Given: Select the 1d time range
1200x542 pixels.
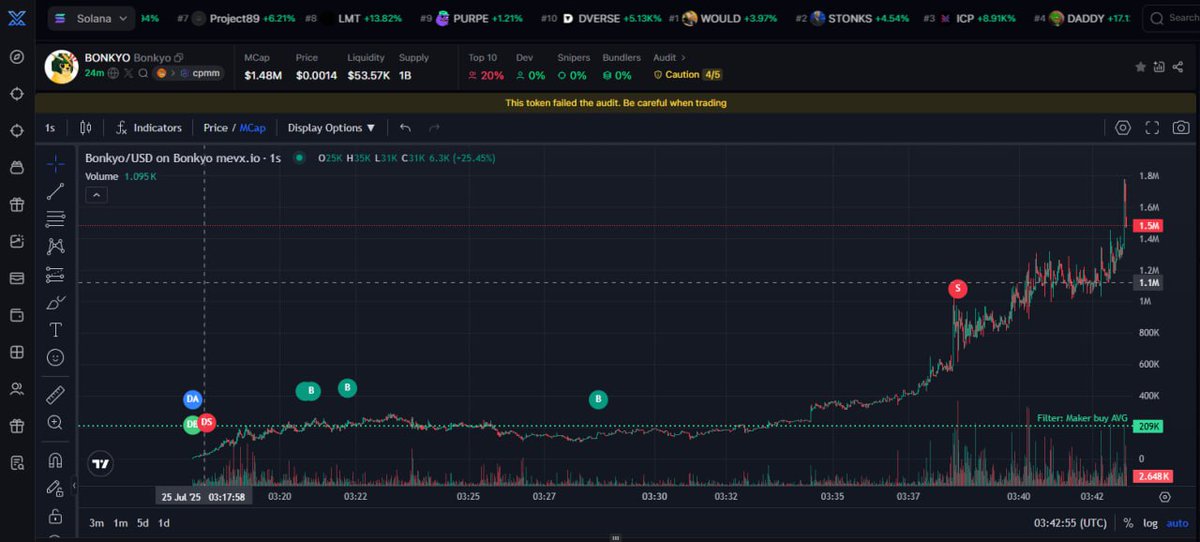Looking at the screenshot, I should click(x=164, y=523).
